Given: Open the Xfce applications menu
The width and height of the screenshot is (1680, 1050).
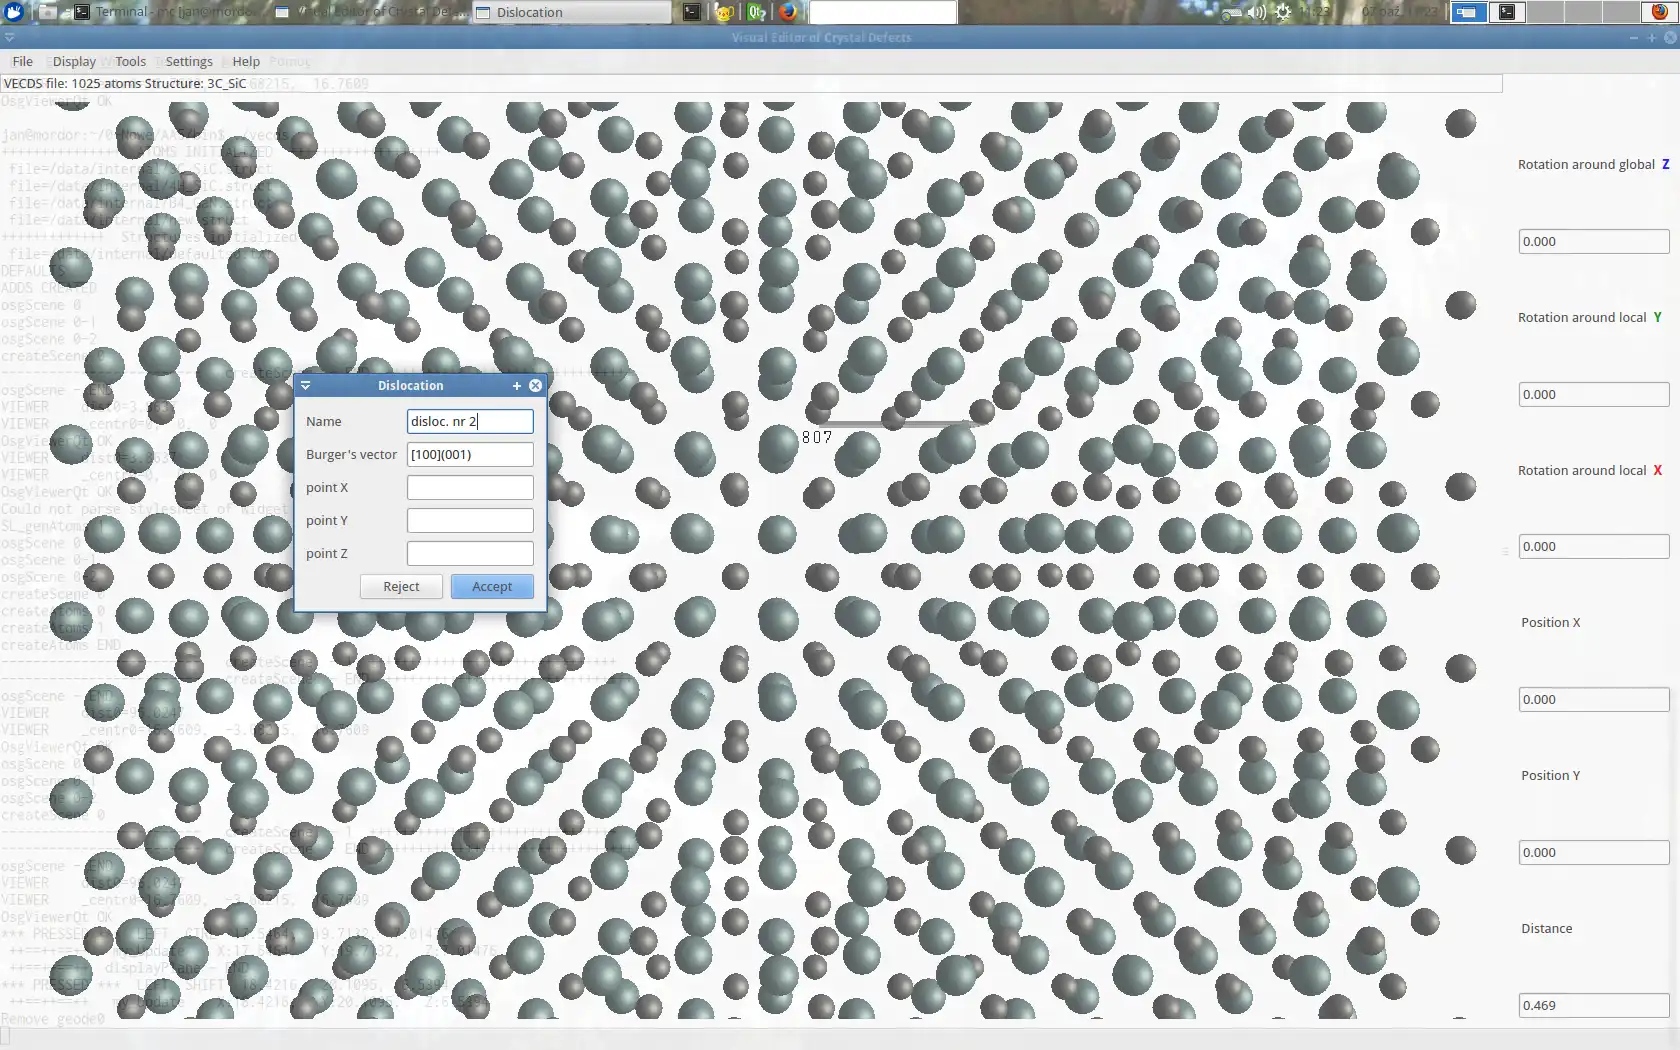Looking at the screenshot, I should (x=14, y=12).
